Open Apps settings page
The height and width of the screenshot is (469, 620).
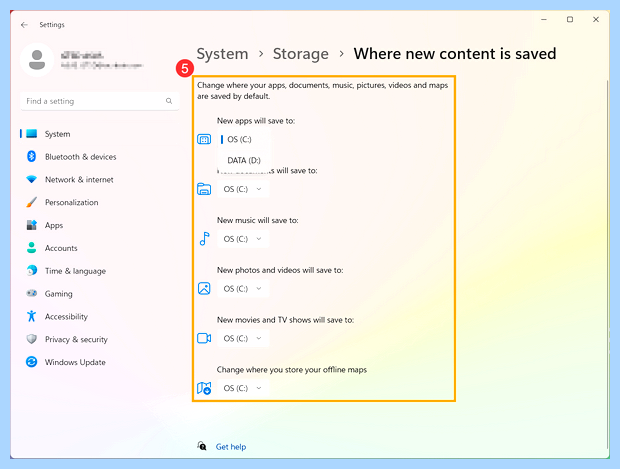99,225
